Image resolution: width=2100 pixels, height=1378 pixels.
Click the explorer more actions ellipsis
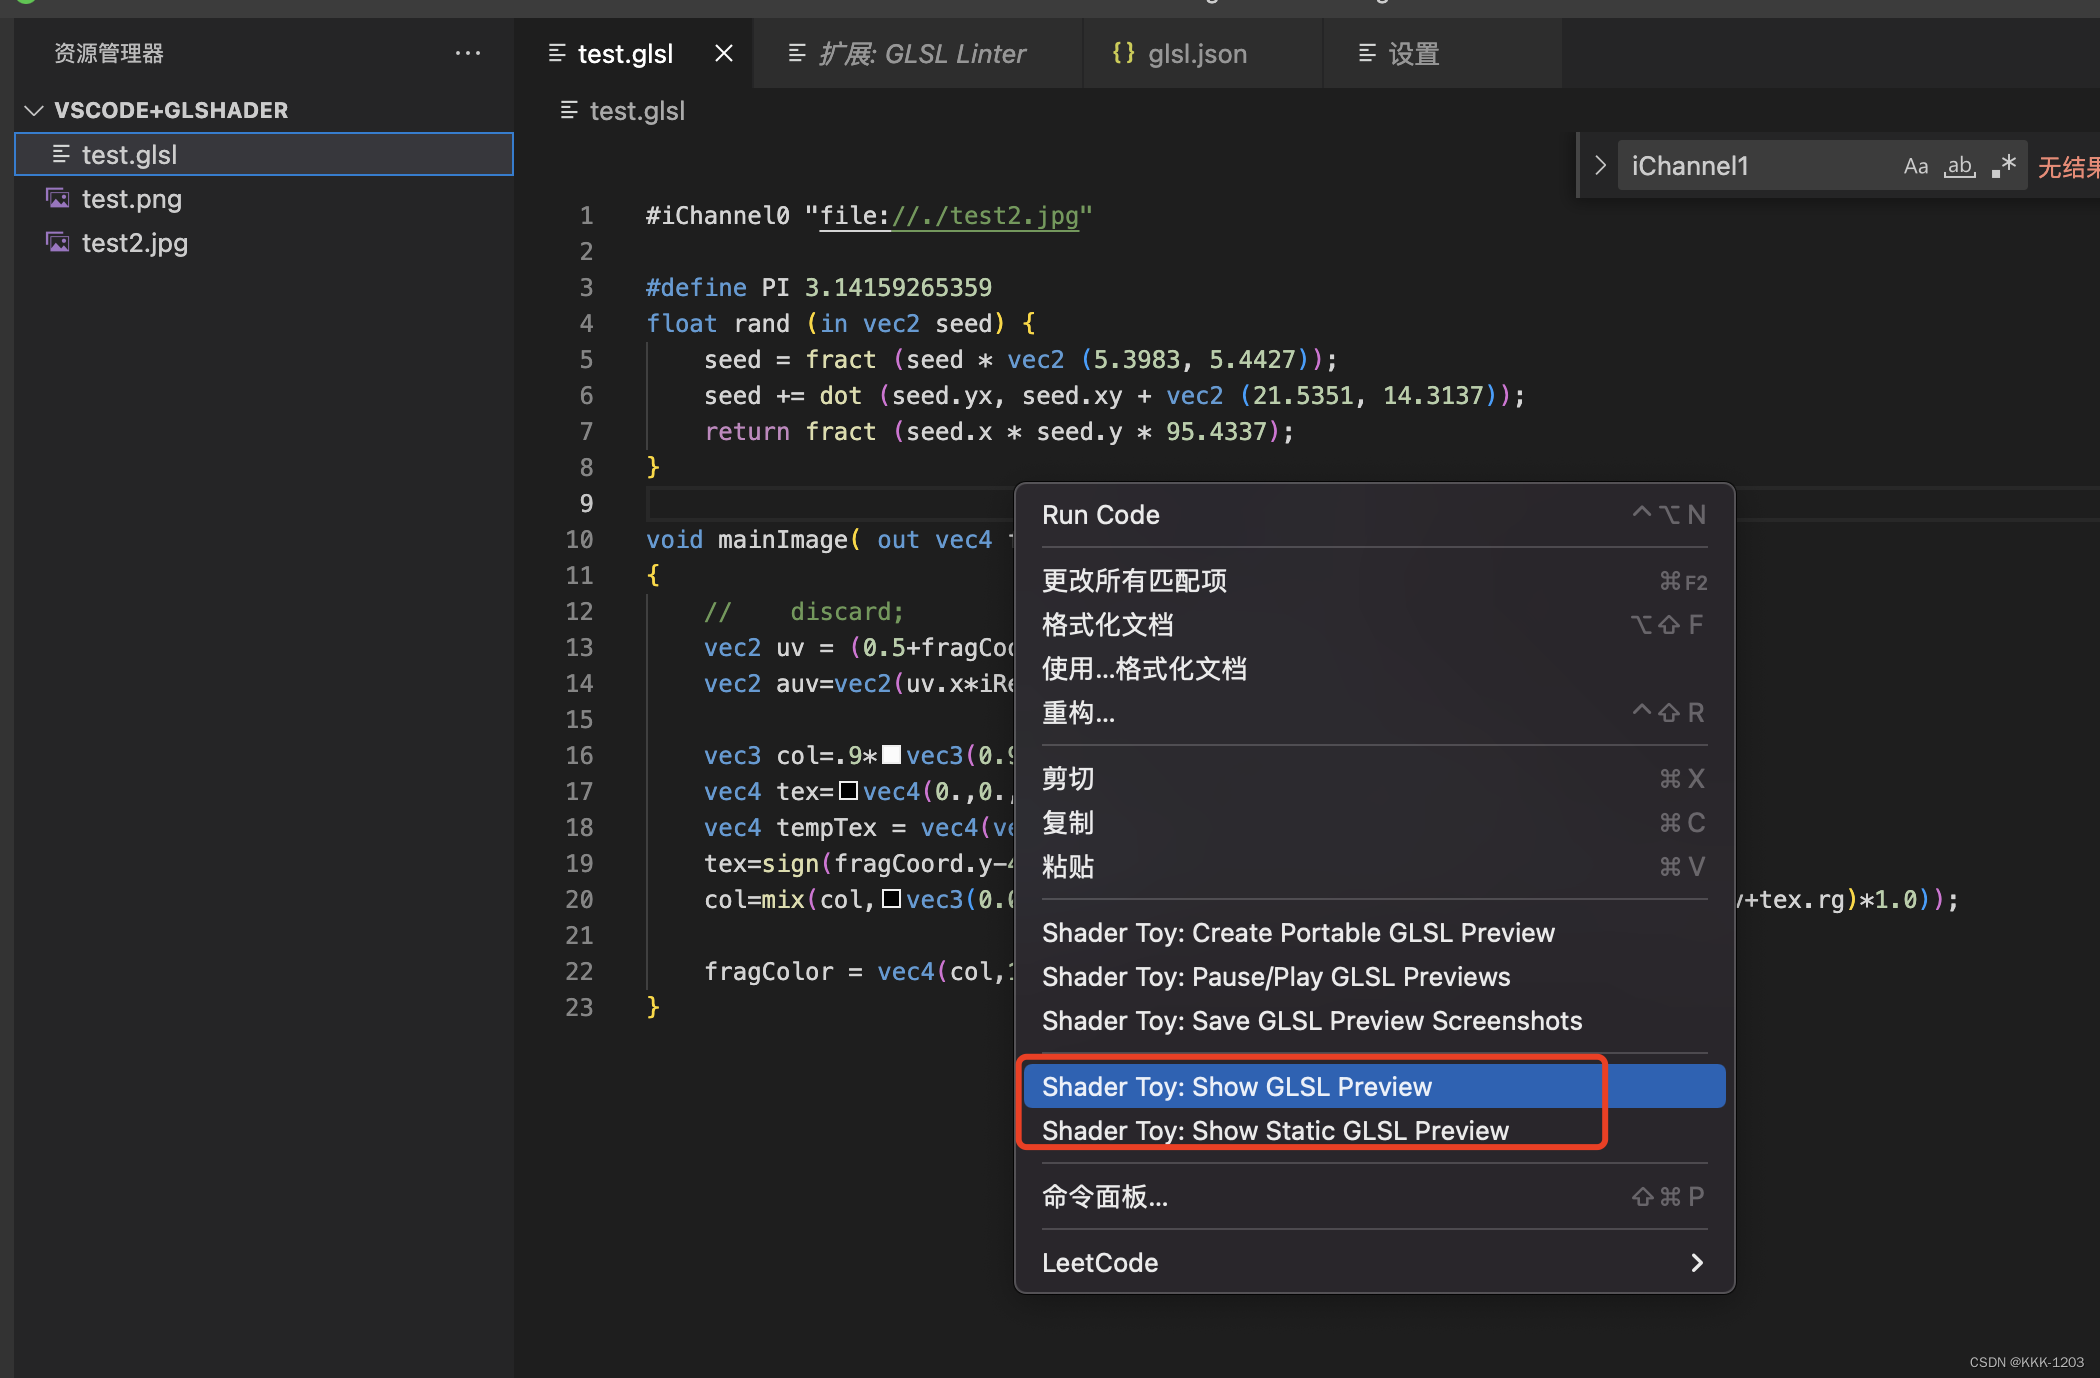pos(467,53)
